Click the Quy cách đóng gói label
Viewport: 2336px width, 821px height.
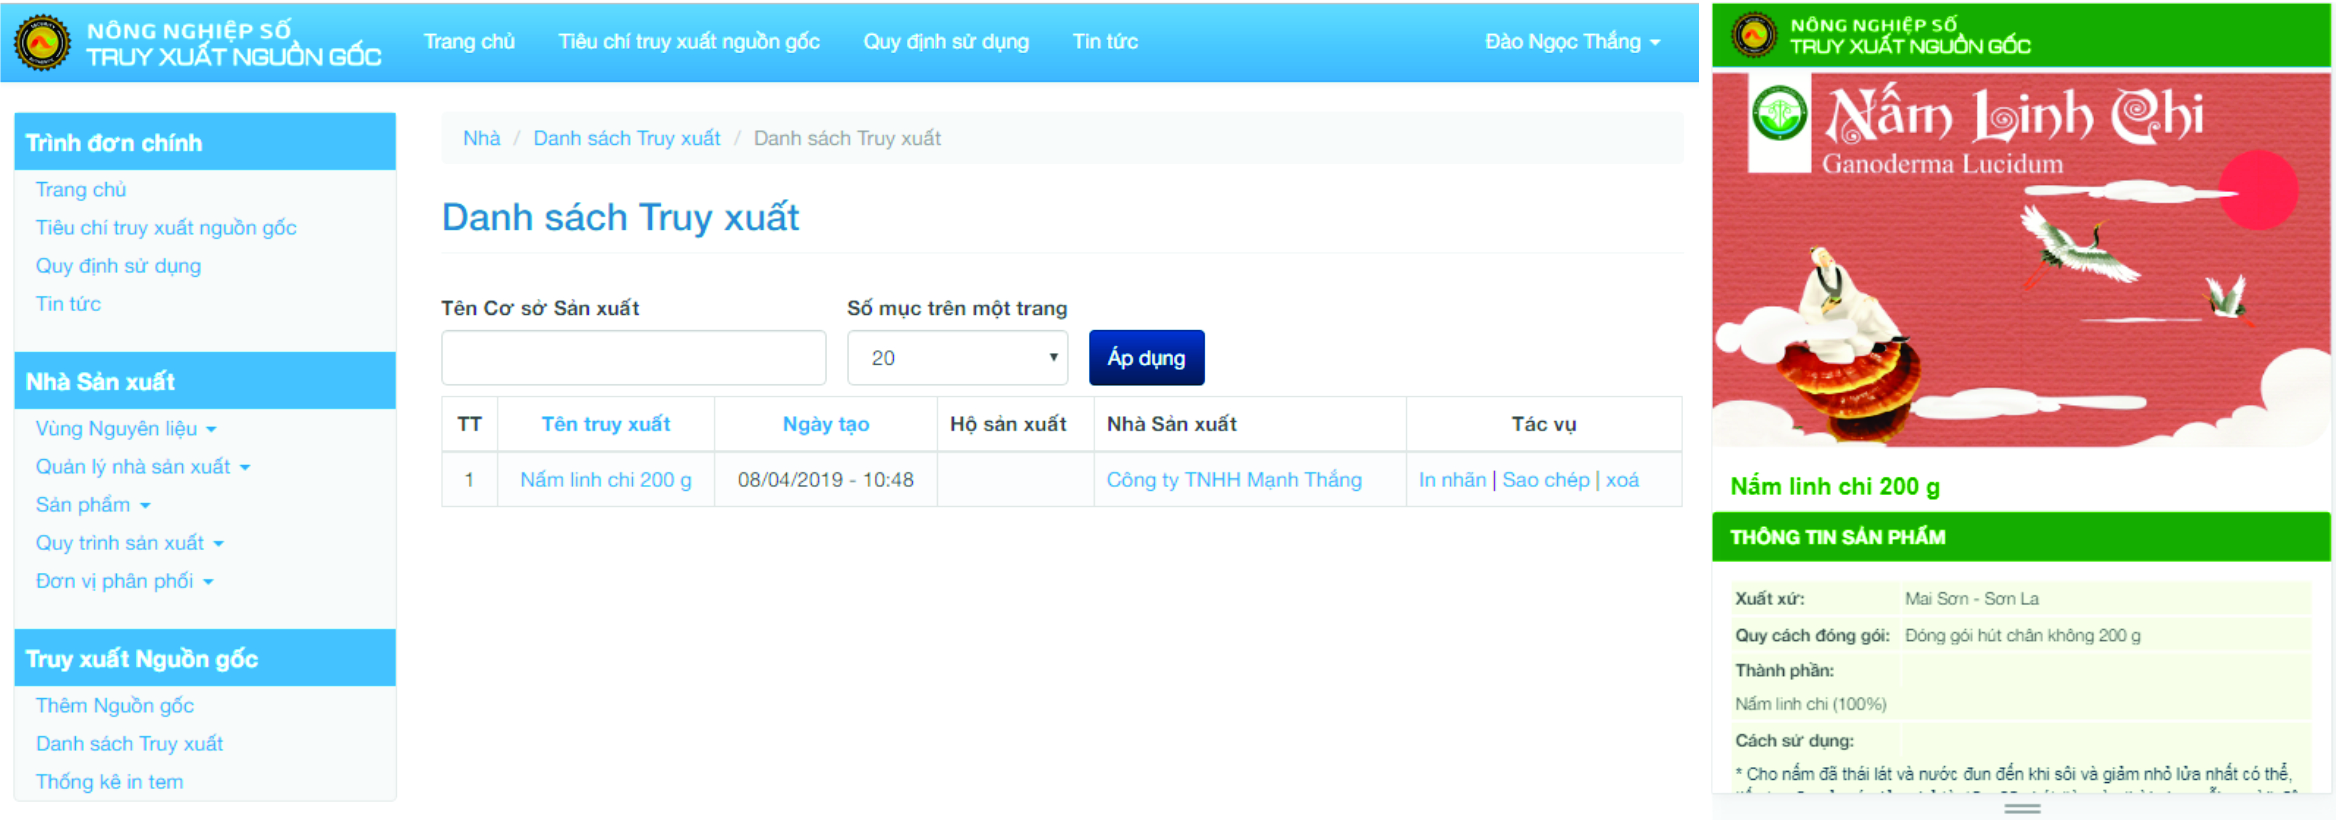tap(1812, 636)
